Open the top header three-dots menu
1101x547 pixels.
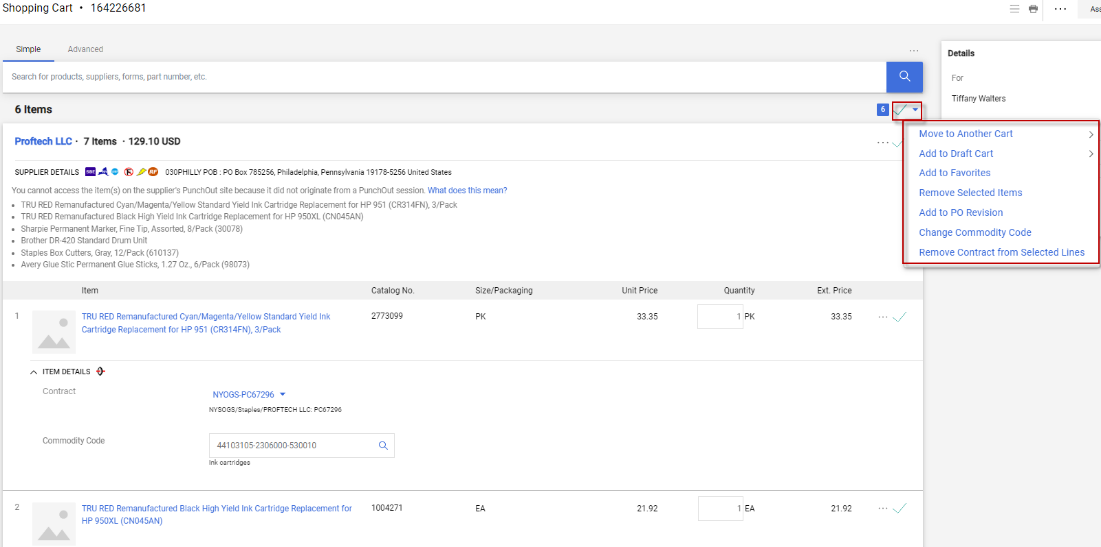pos(1060,9)
